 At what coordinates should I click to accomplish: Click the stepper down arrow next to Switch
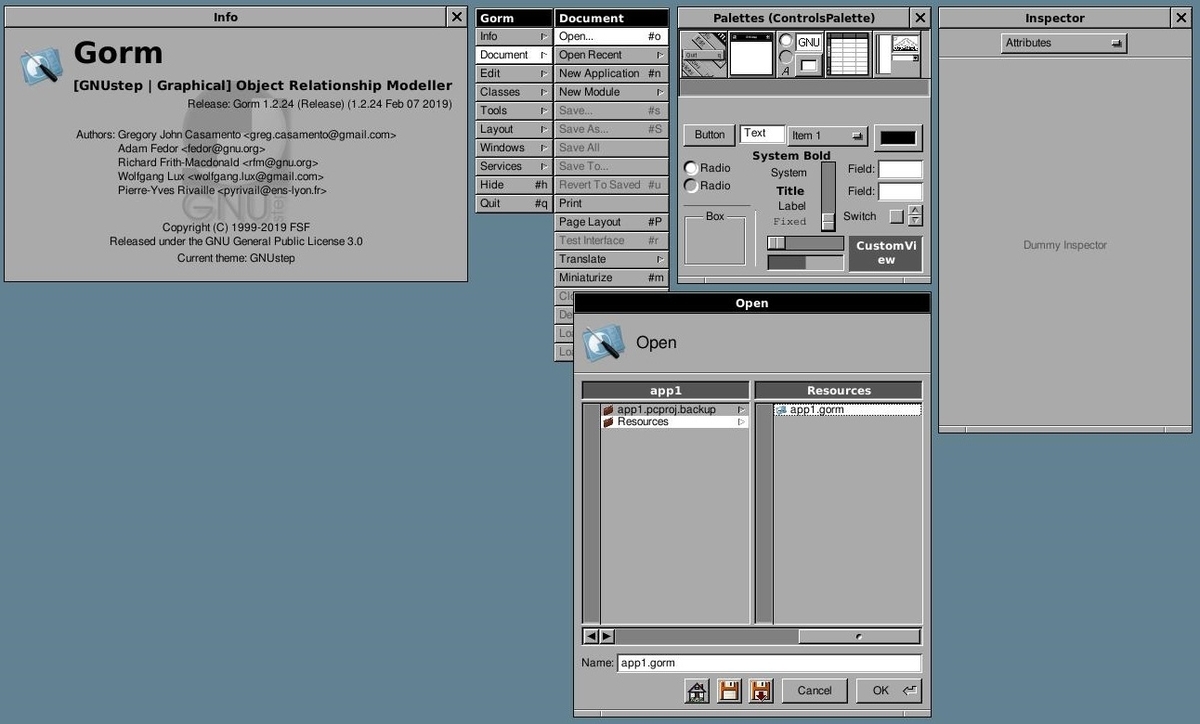(915, 221)
